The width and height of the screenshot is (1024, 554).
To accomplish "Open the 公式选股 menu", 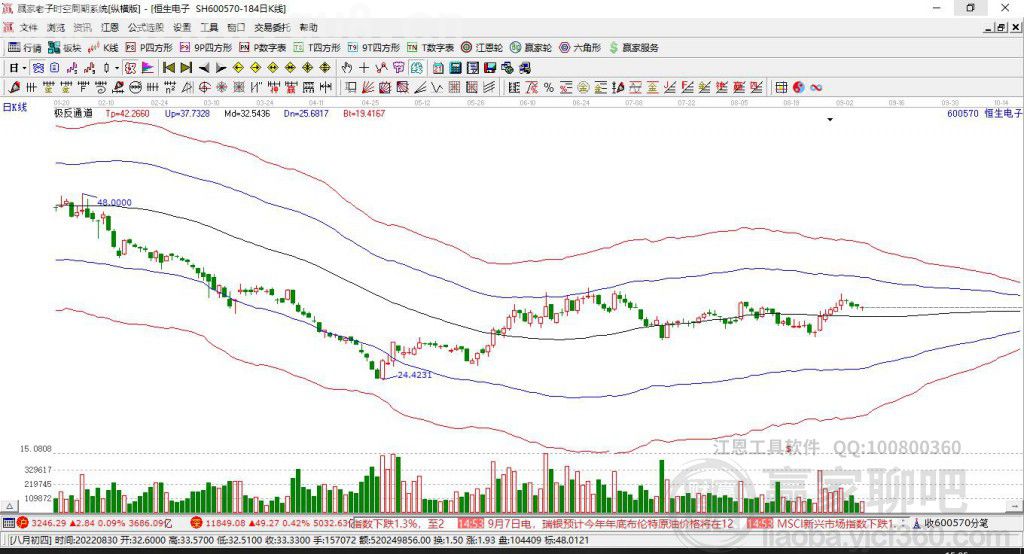I will click(146, 27).
